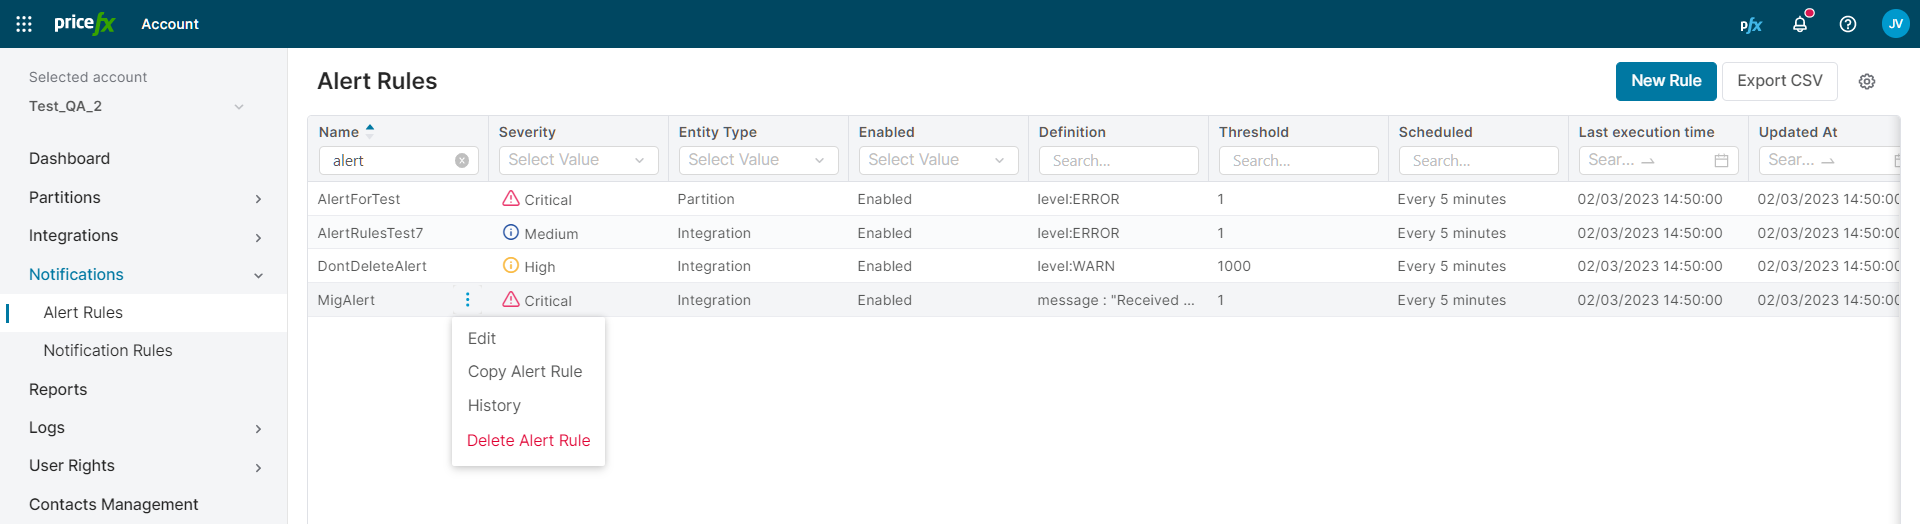
Task: Click the pfx icon in header
Action: coord(1750,25)
